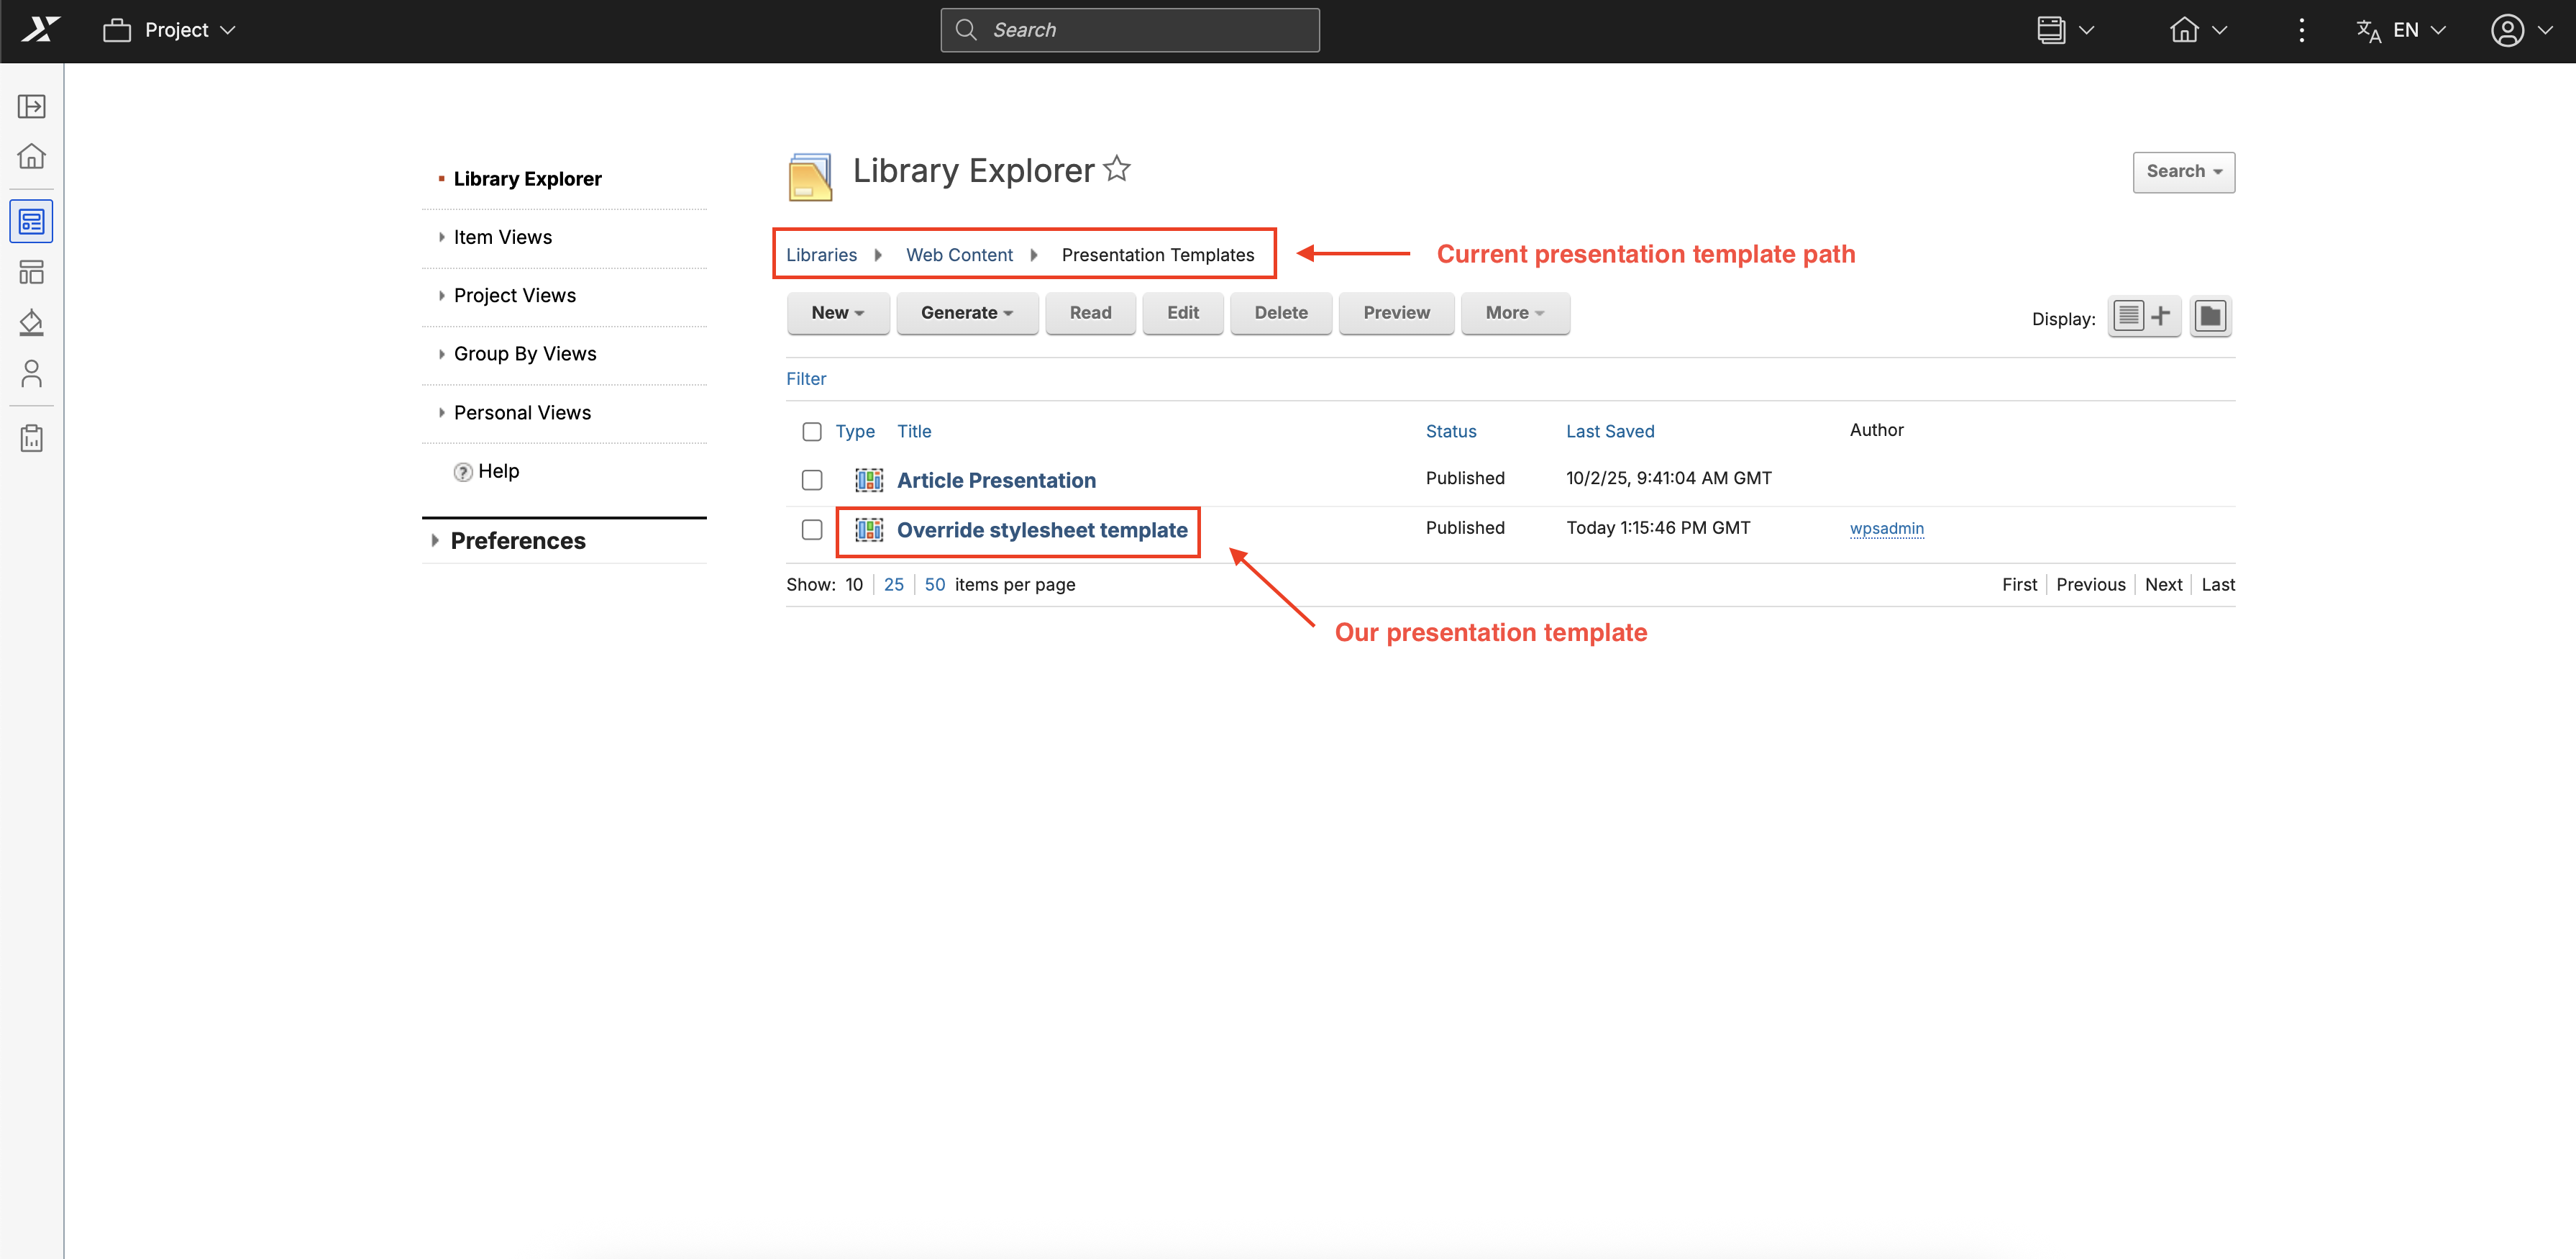Expand the Preferences section
The height and width of the screenshot is (1259, 2576).
tap(517, 541)
